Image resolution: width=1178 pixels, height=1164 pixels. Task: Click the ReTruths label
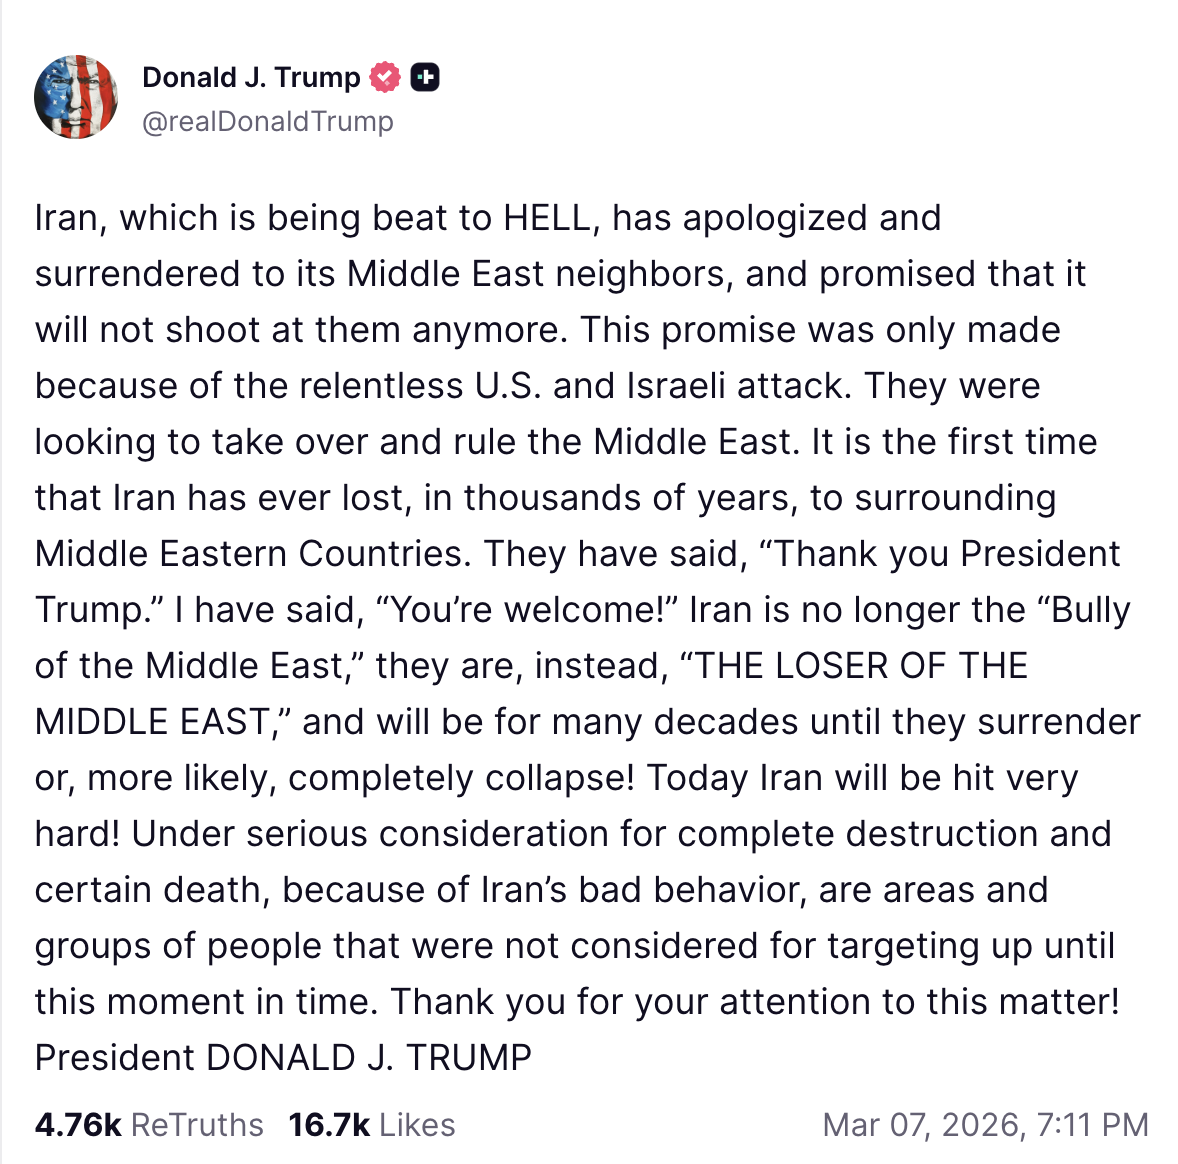(197, 1125)
